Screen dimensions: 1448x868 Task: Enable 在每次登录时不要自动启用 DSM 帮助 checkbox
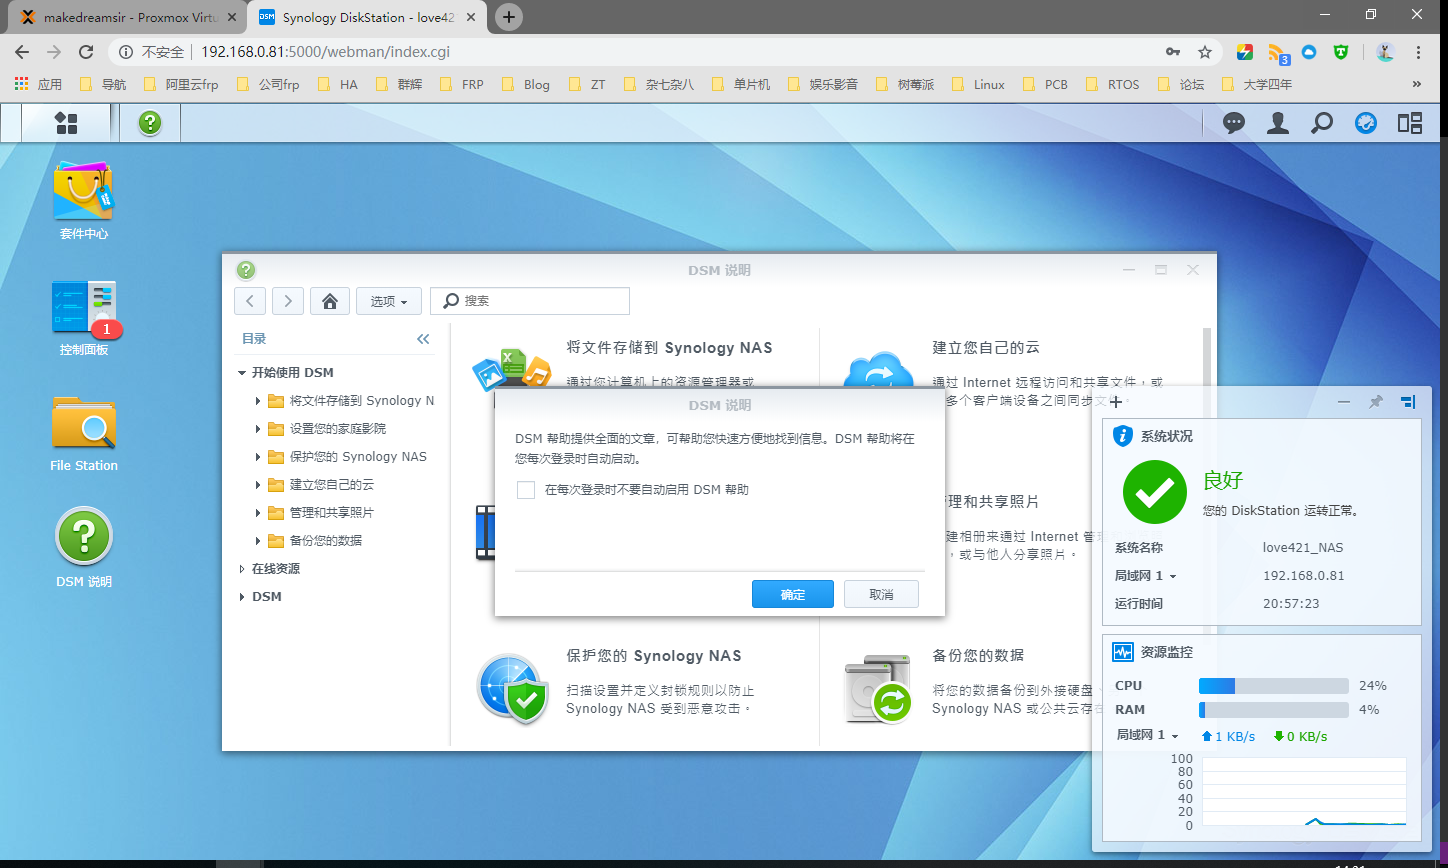pos(526,490)
